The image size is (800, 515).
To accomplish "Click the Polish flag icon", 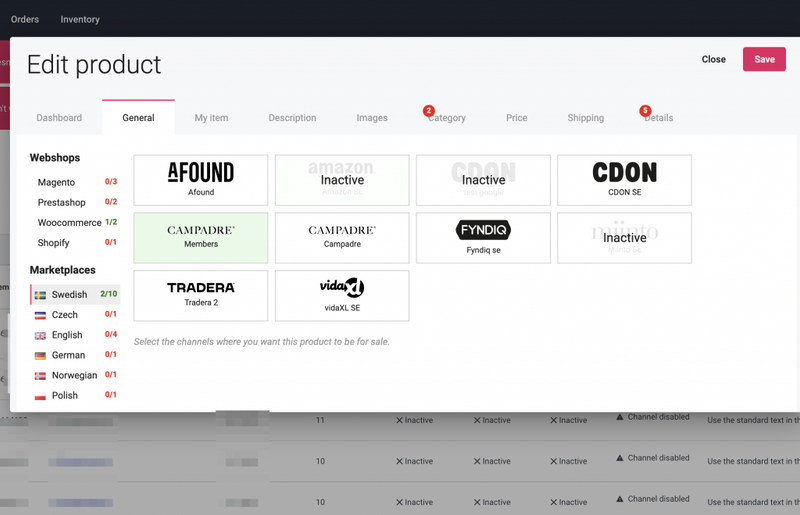I will pos(40,396).
